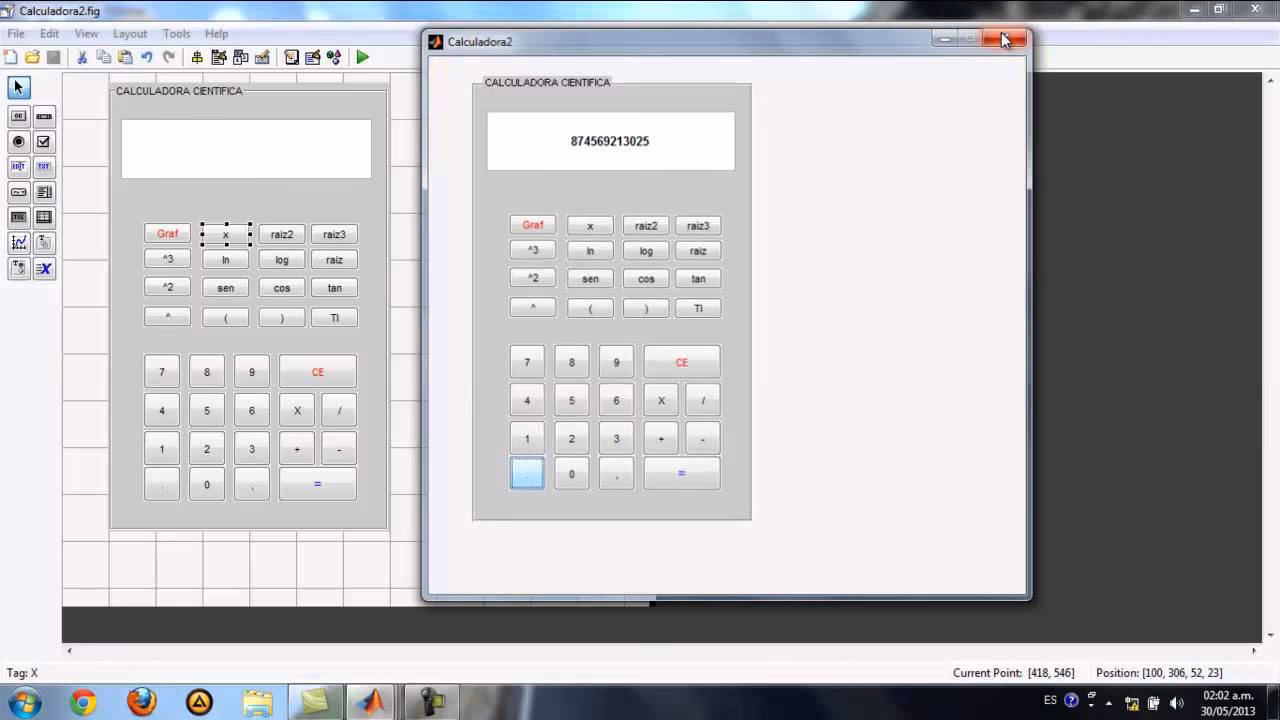Image resolution: width=1280 pixels, height=720 pixels.
Task: Click the Align Objects toolbar icon
Action: 198,57
